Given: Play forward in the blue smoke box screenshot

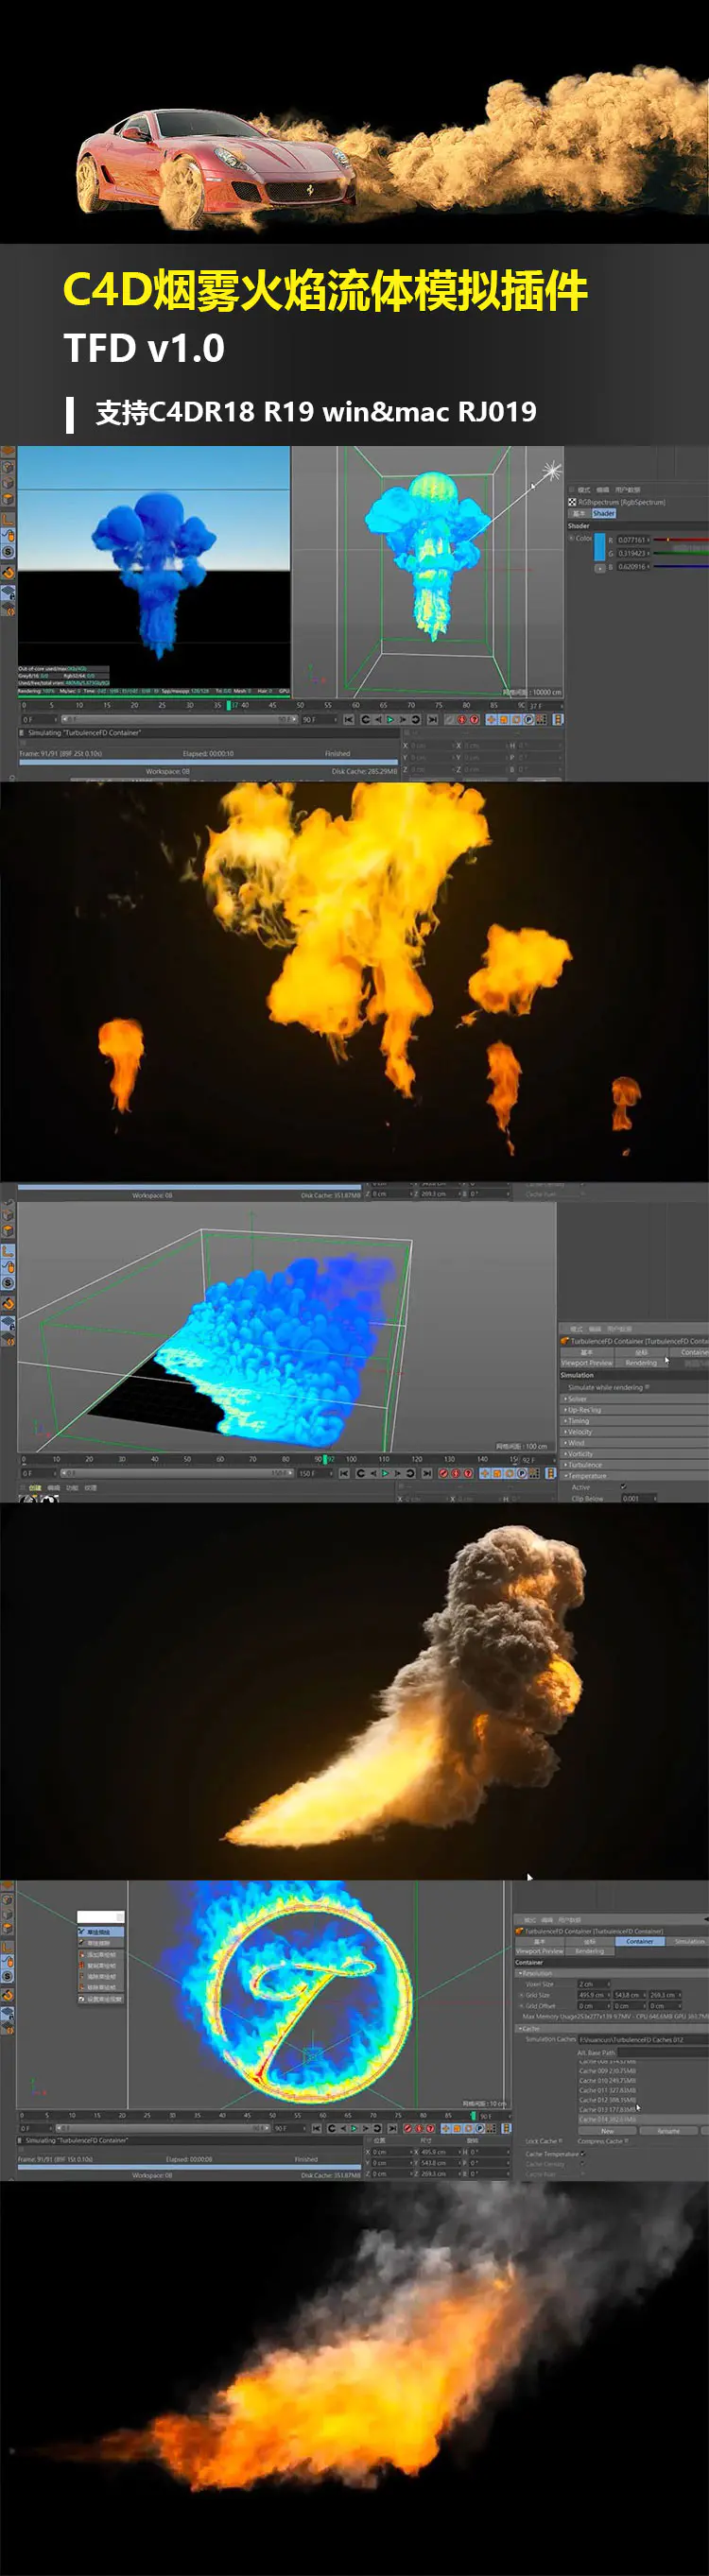Looking at the screenshot, I should (x=385, y=1474).
